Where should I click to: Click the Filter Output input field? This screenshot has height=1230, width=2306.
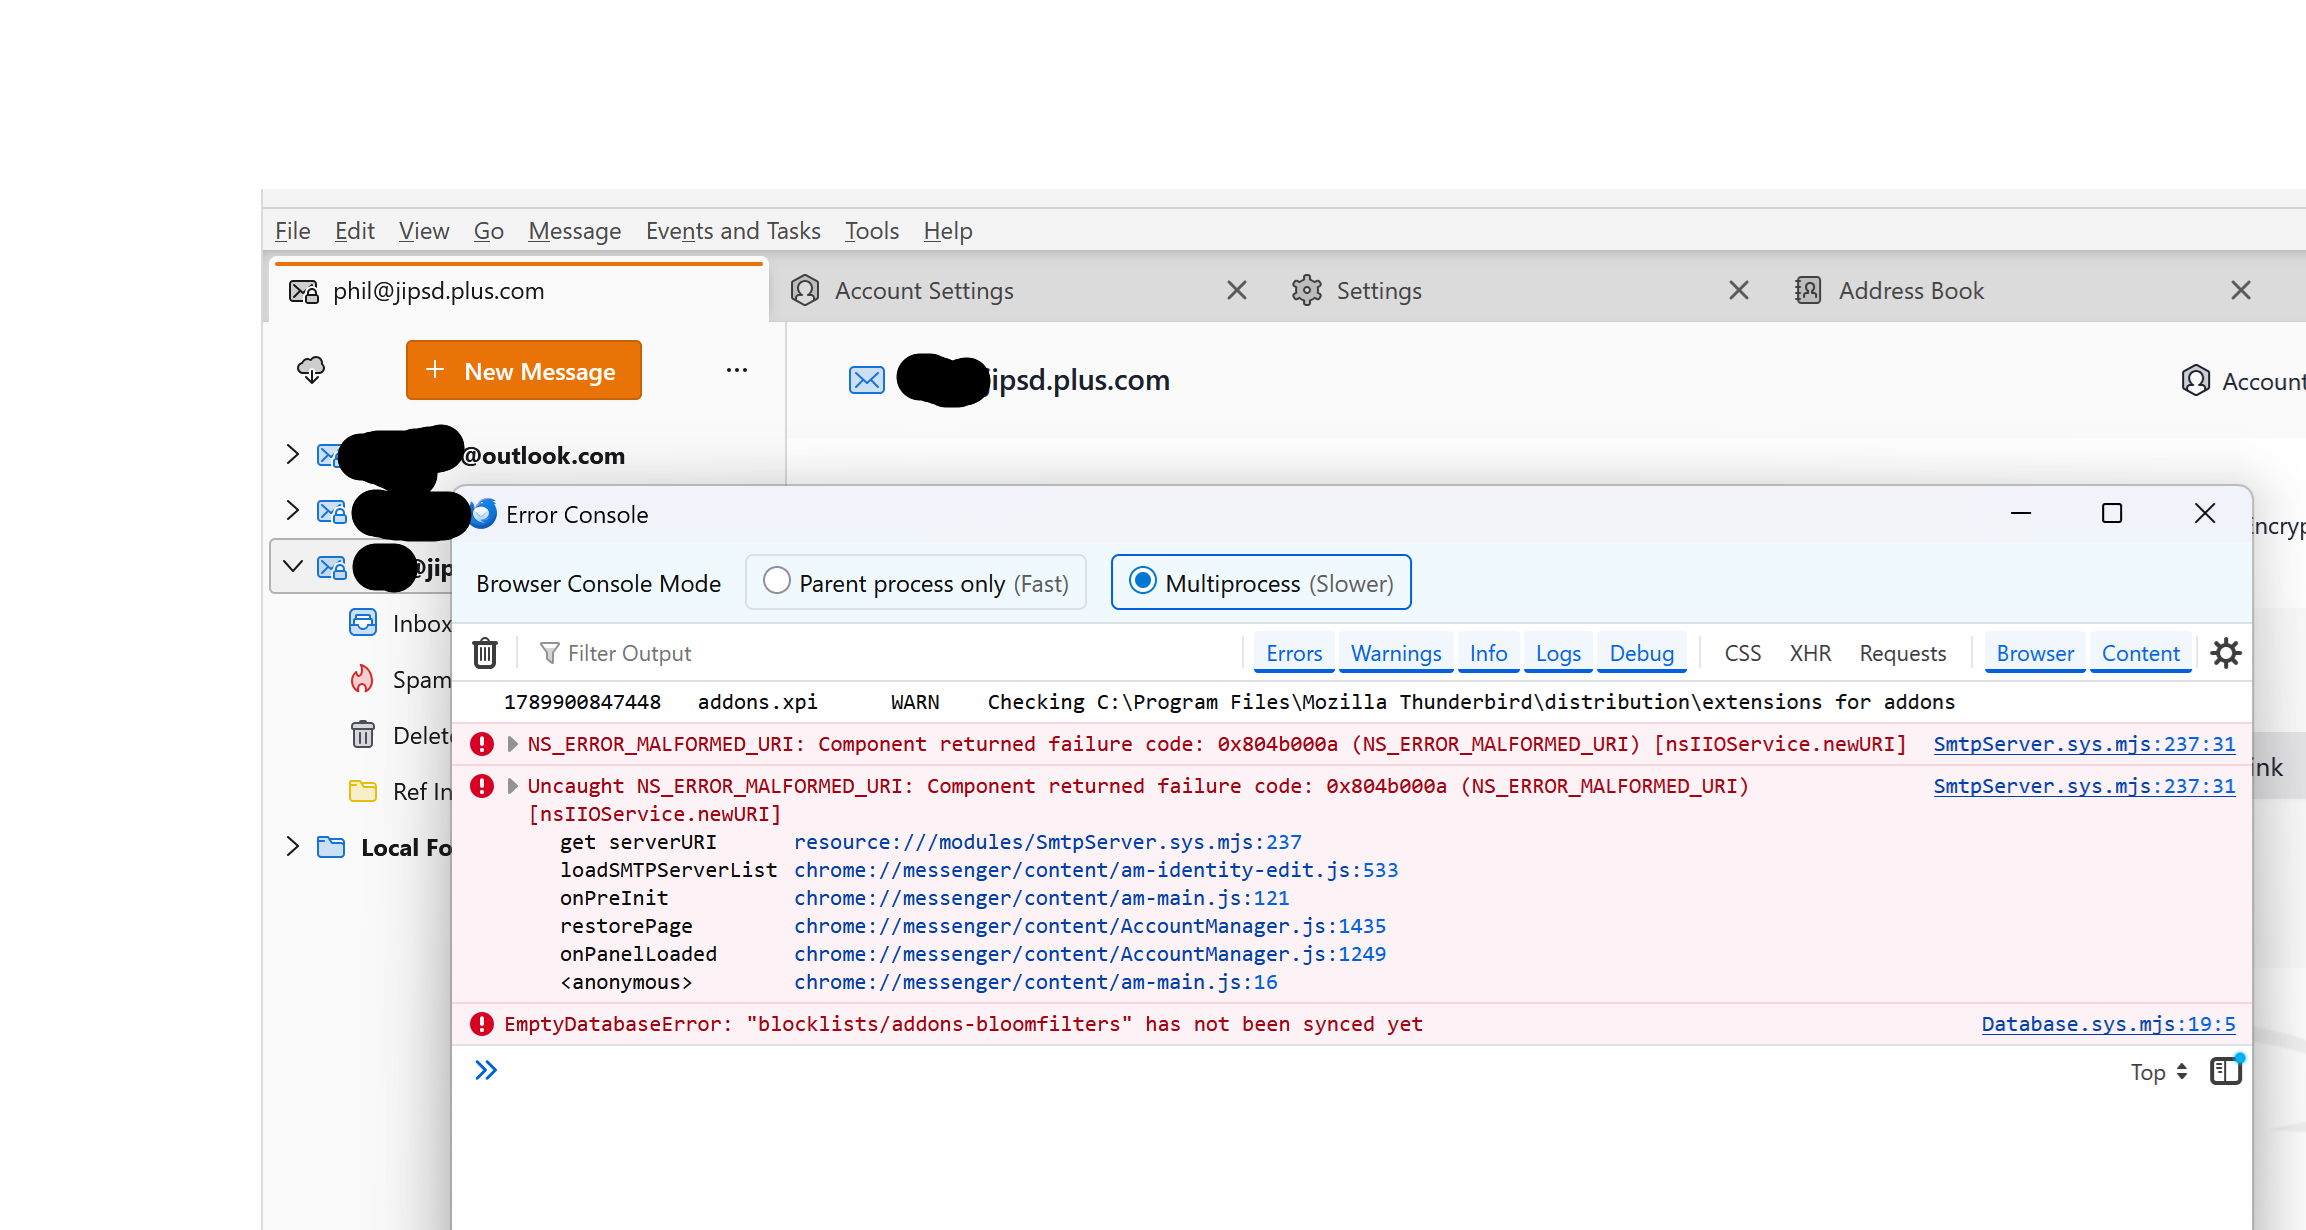coord(880,653)
